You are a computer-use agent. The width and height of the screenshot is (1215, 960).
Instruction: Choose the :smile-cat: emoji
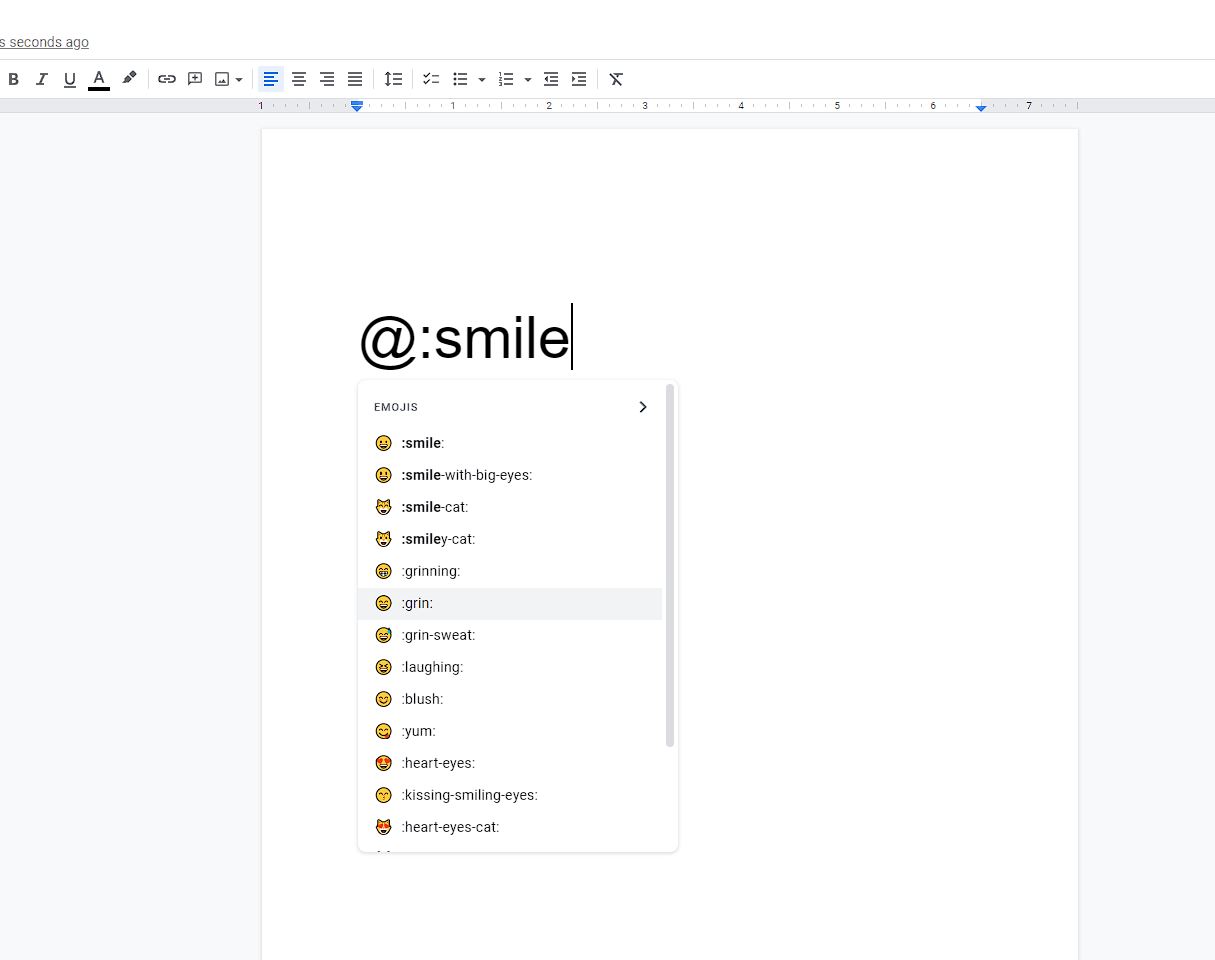point(510,507)
